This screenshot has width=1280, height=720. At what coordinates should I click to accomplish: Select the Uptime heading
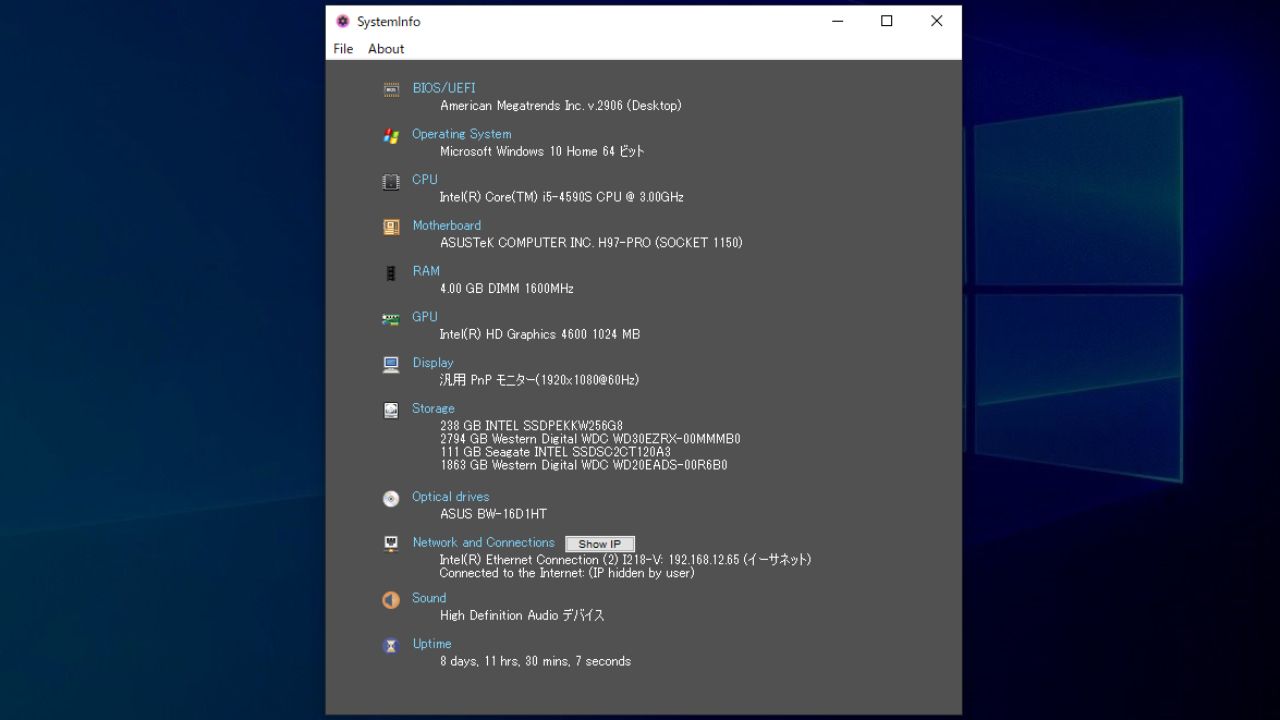(x=432, y=644)
